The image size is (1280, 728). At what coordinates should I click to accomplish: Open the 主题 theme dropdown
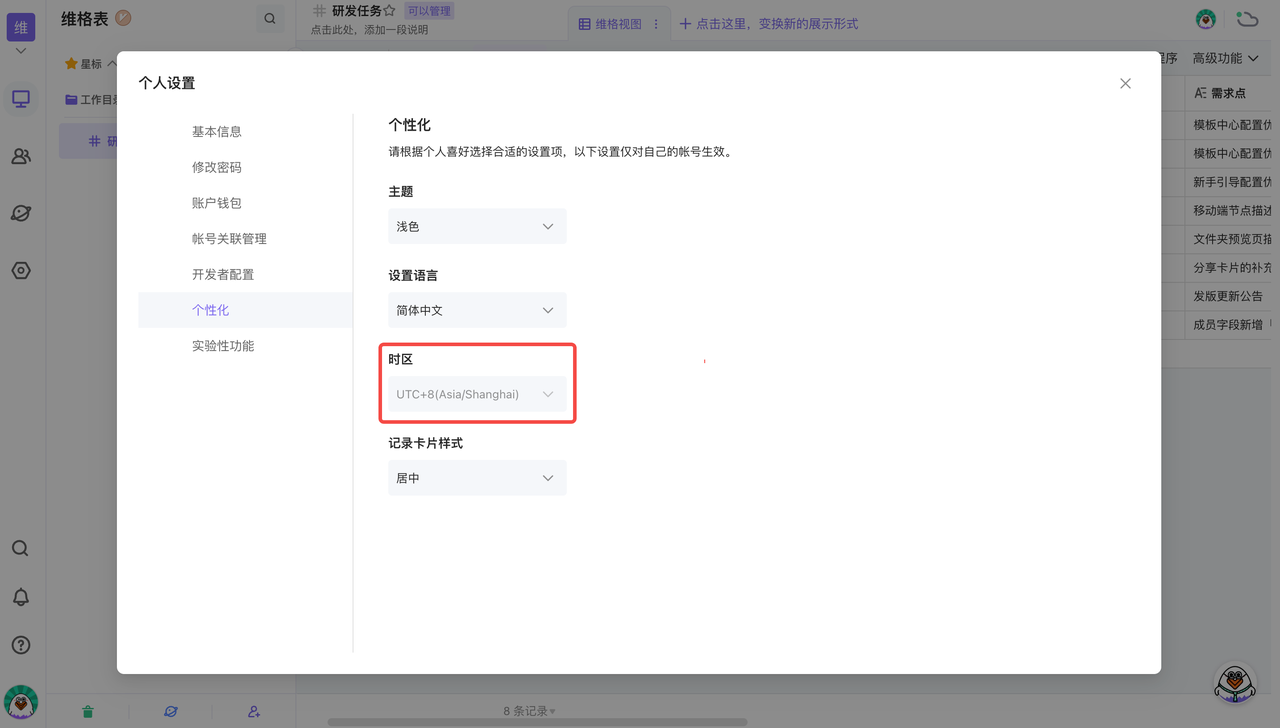tap(477, 227)
